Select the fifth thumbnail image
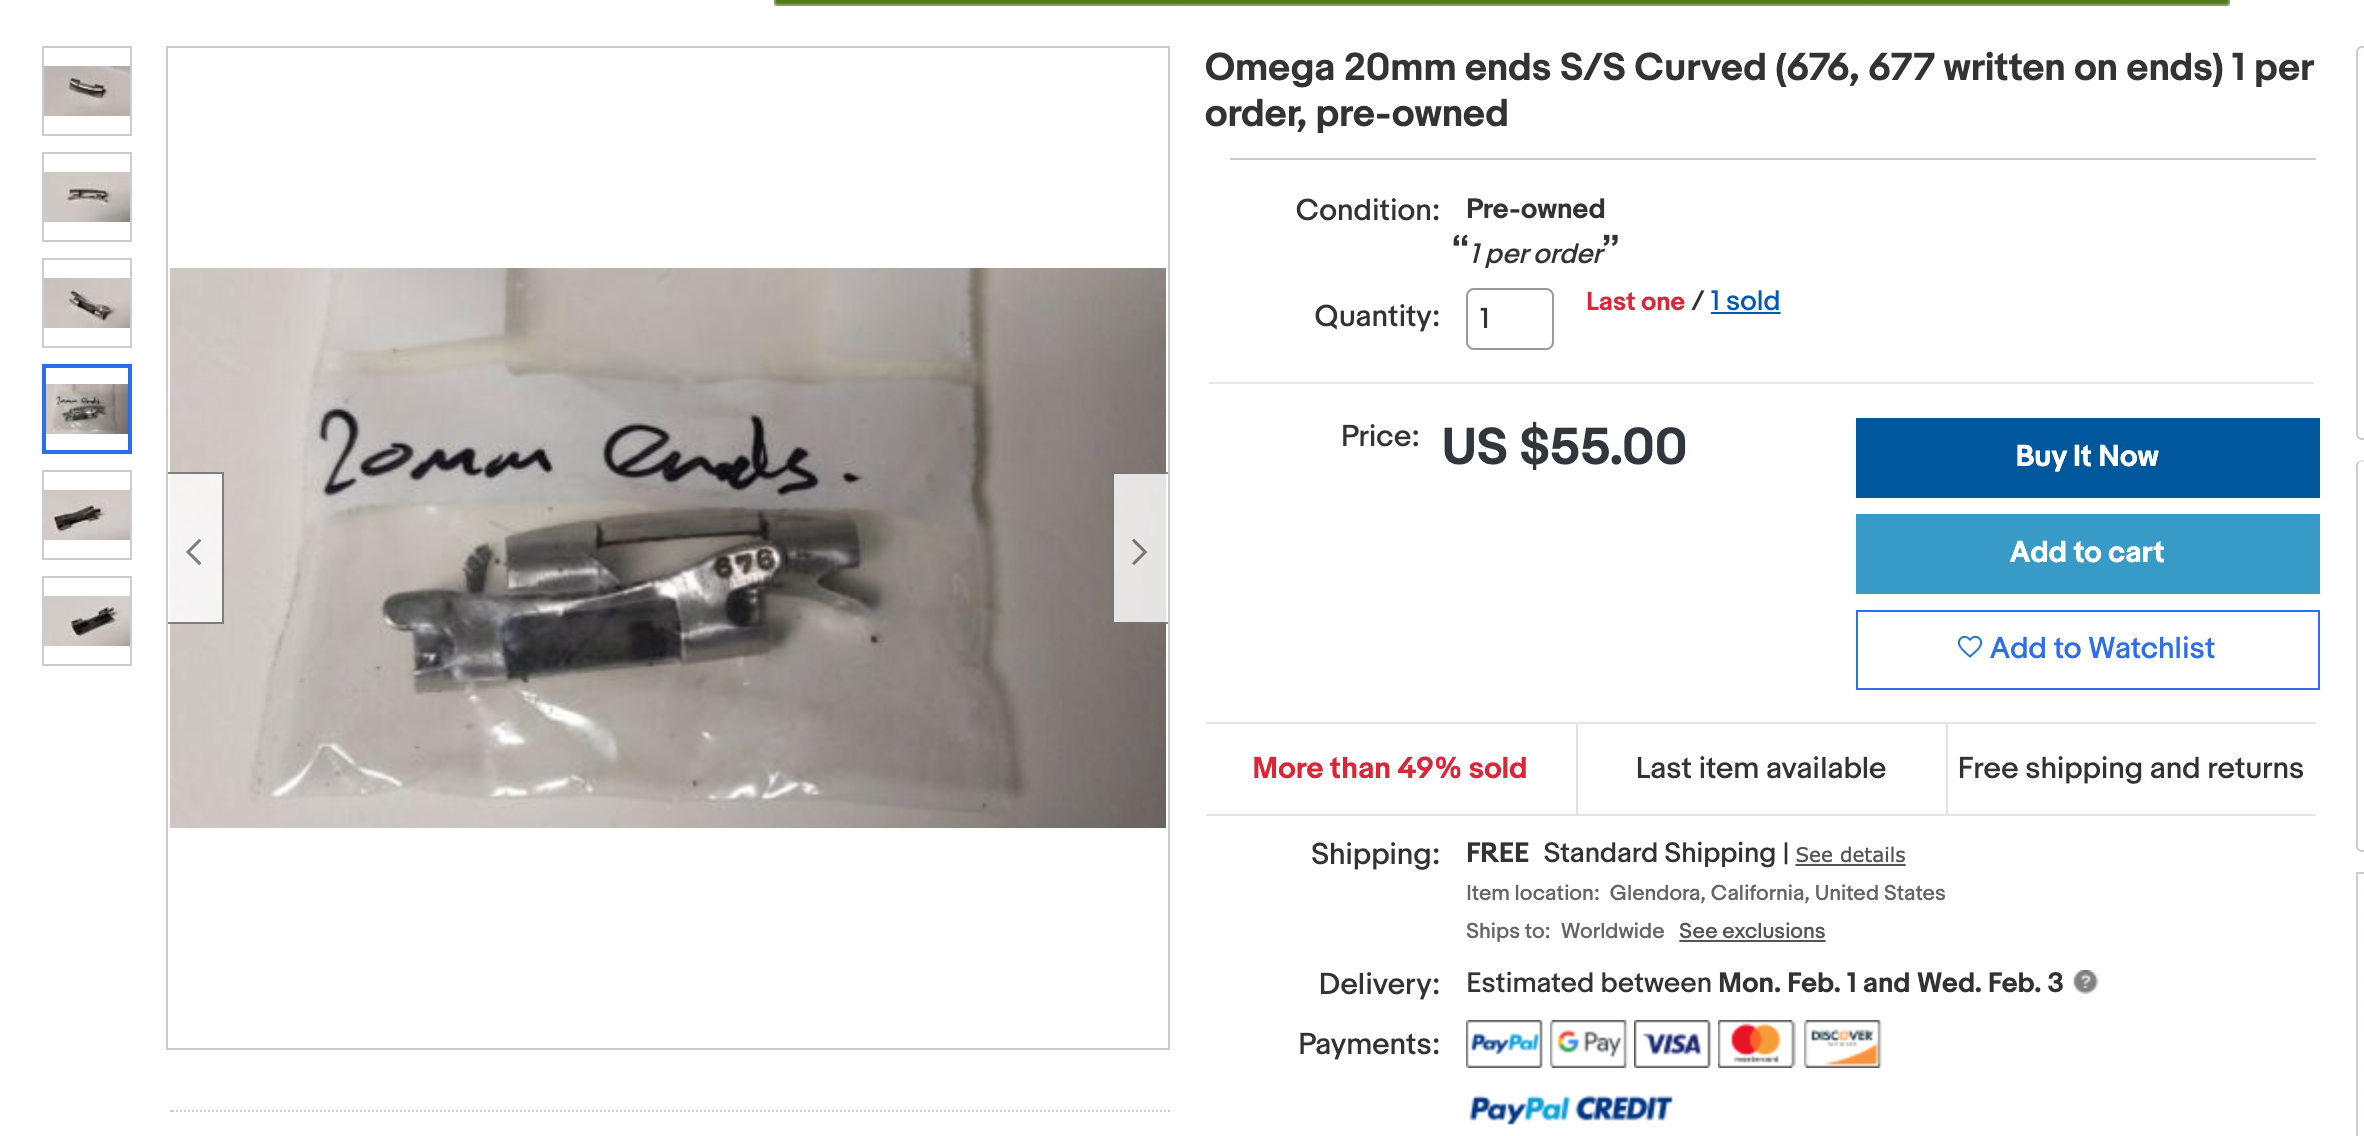 tap(87, 515)
